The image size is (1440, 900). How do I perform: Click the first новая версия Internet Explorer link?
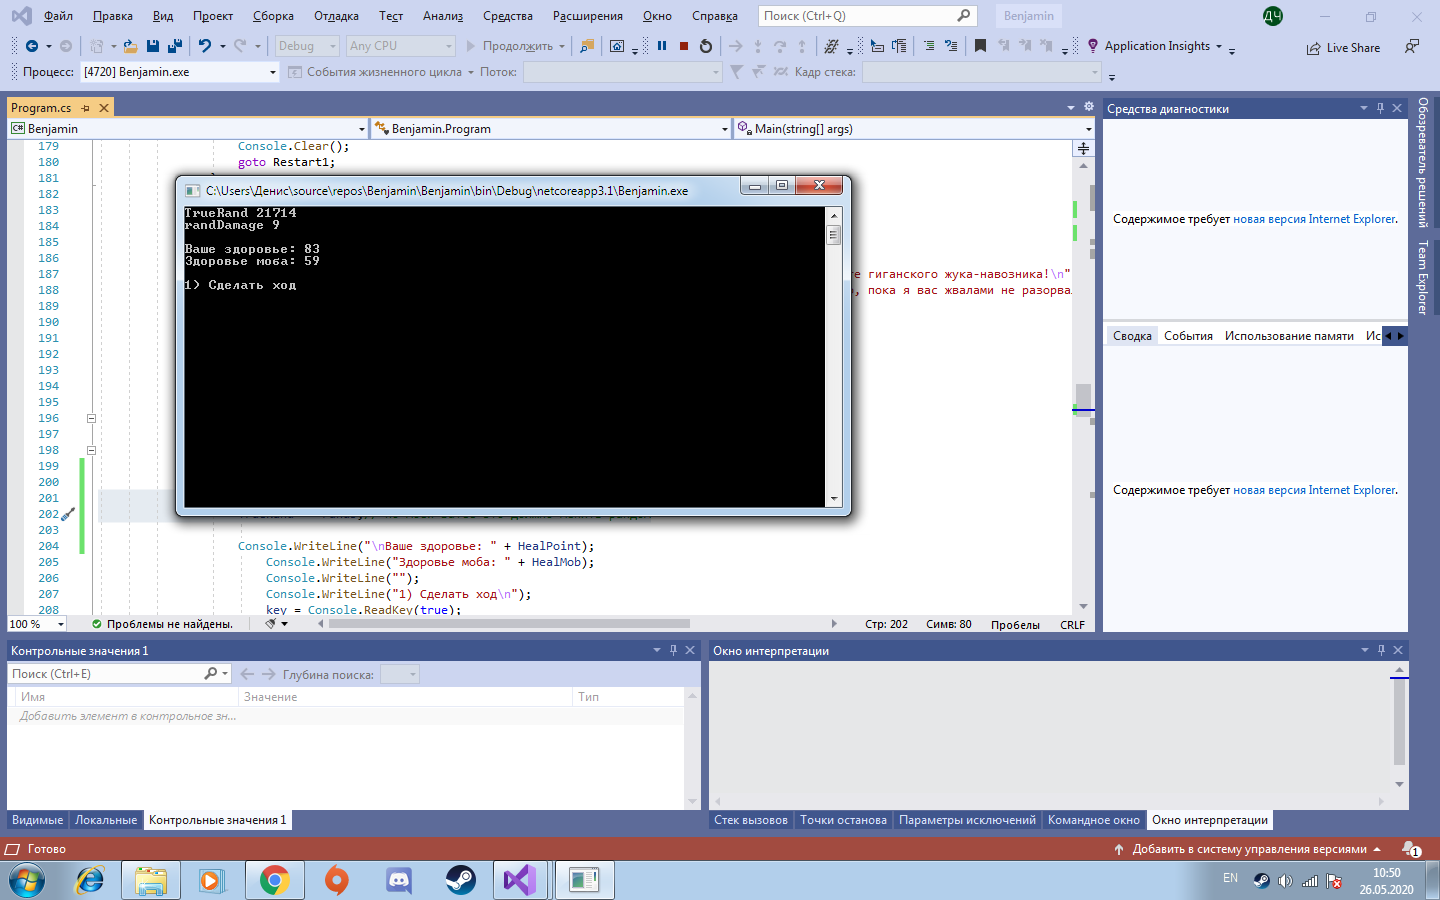coord(1314,219)
